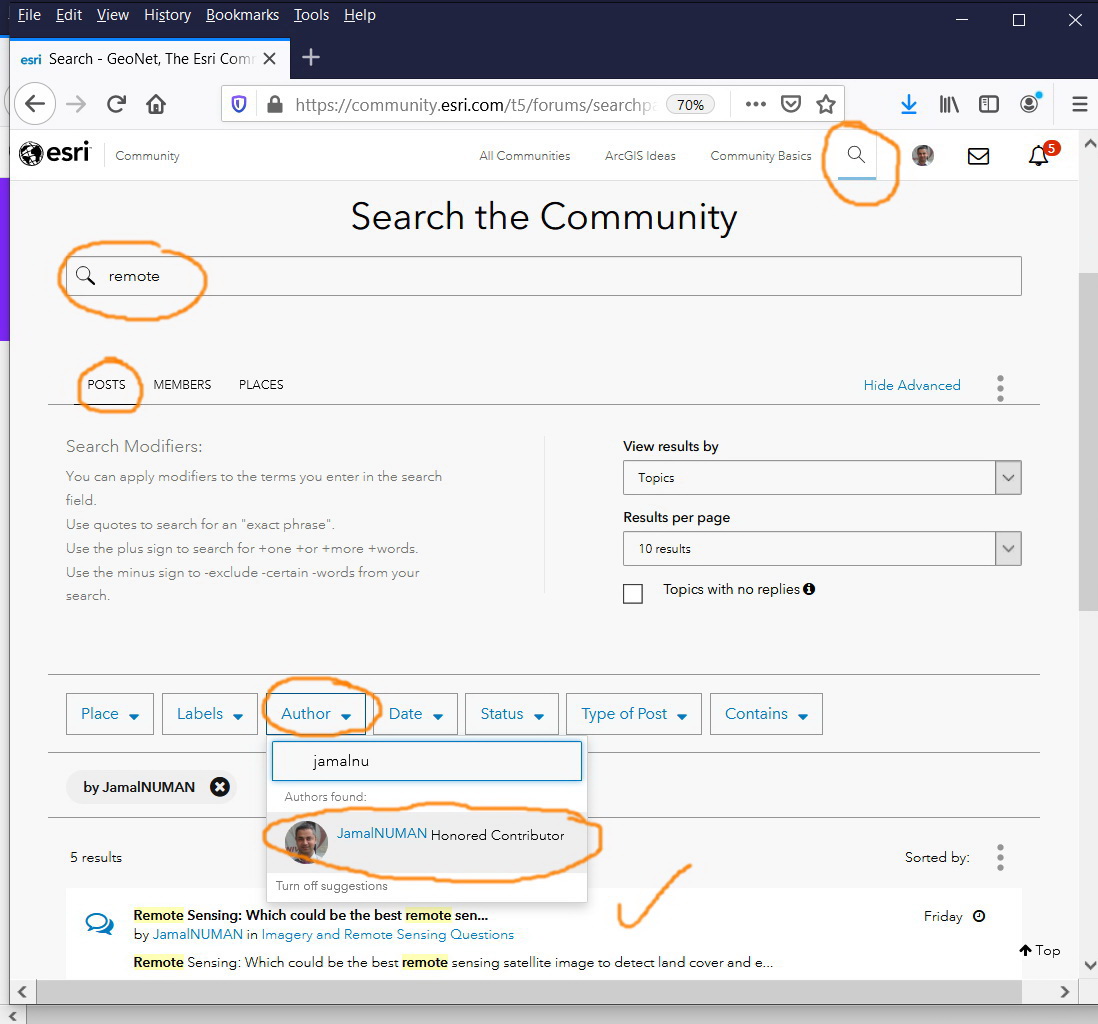Viewport: 1098px width, 1024px height.
Task: Open Firefox downloads arrow icon
Action: (908, 103)
